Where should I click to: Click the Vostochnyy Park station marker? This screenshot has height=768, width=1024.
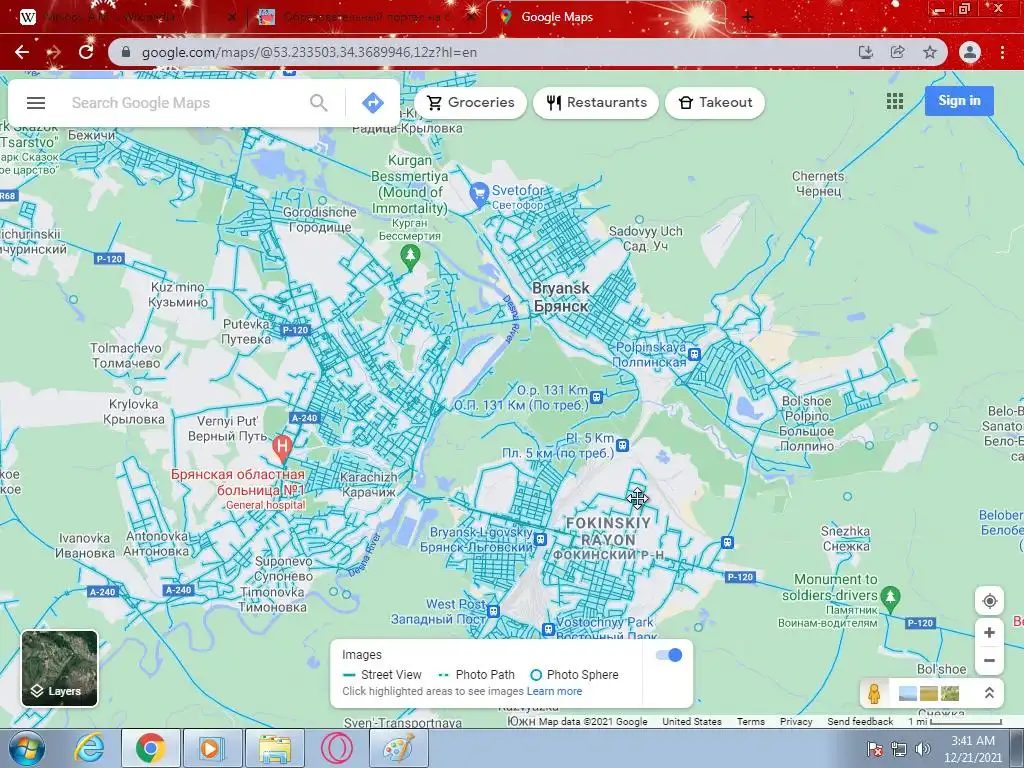click(x=548, y=630)
